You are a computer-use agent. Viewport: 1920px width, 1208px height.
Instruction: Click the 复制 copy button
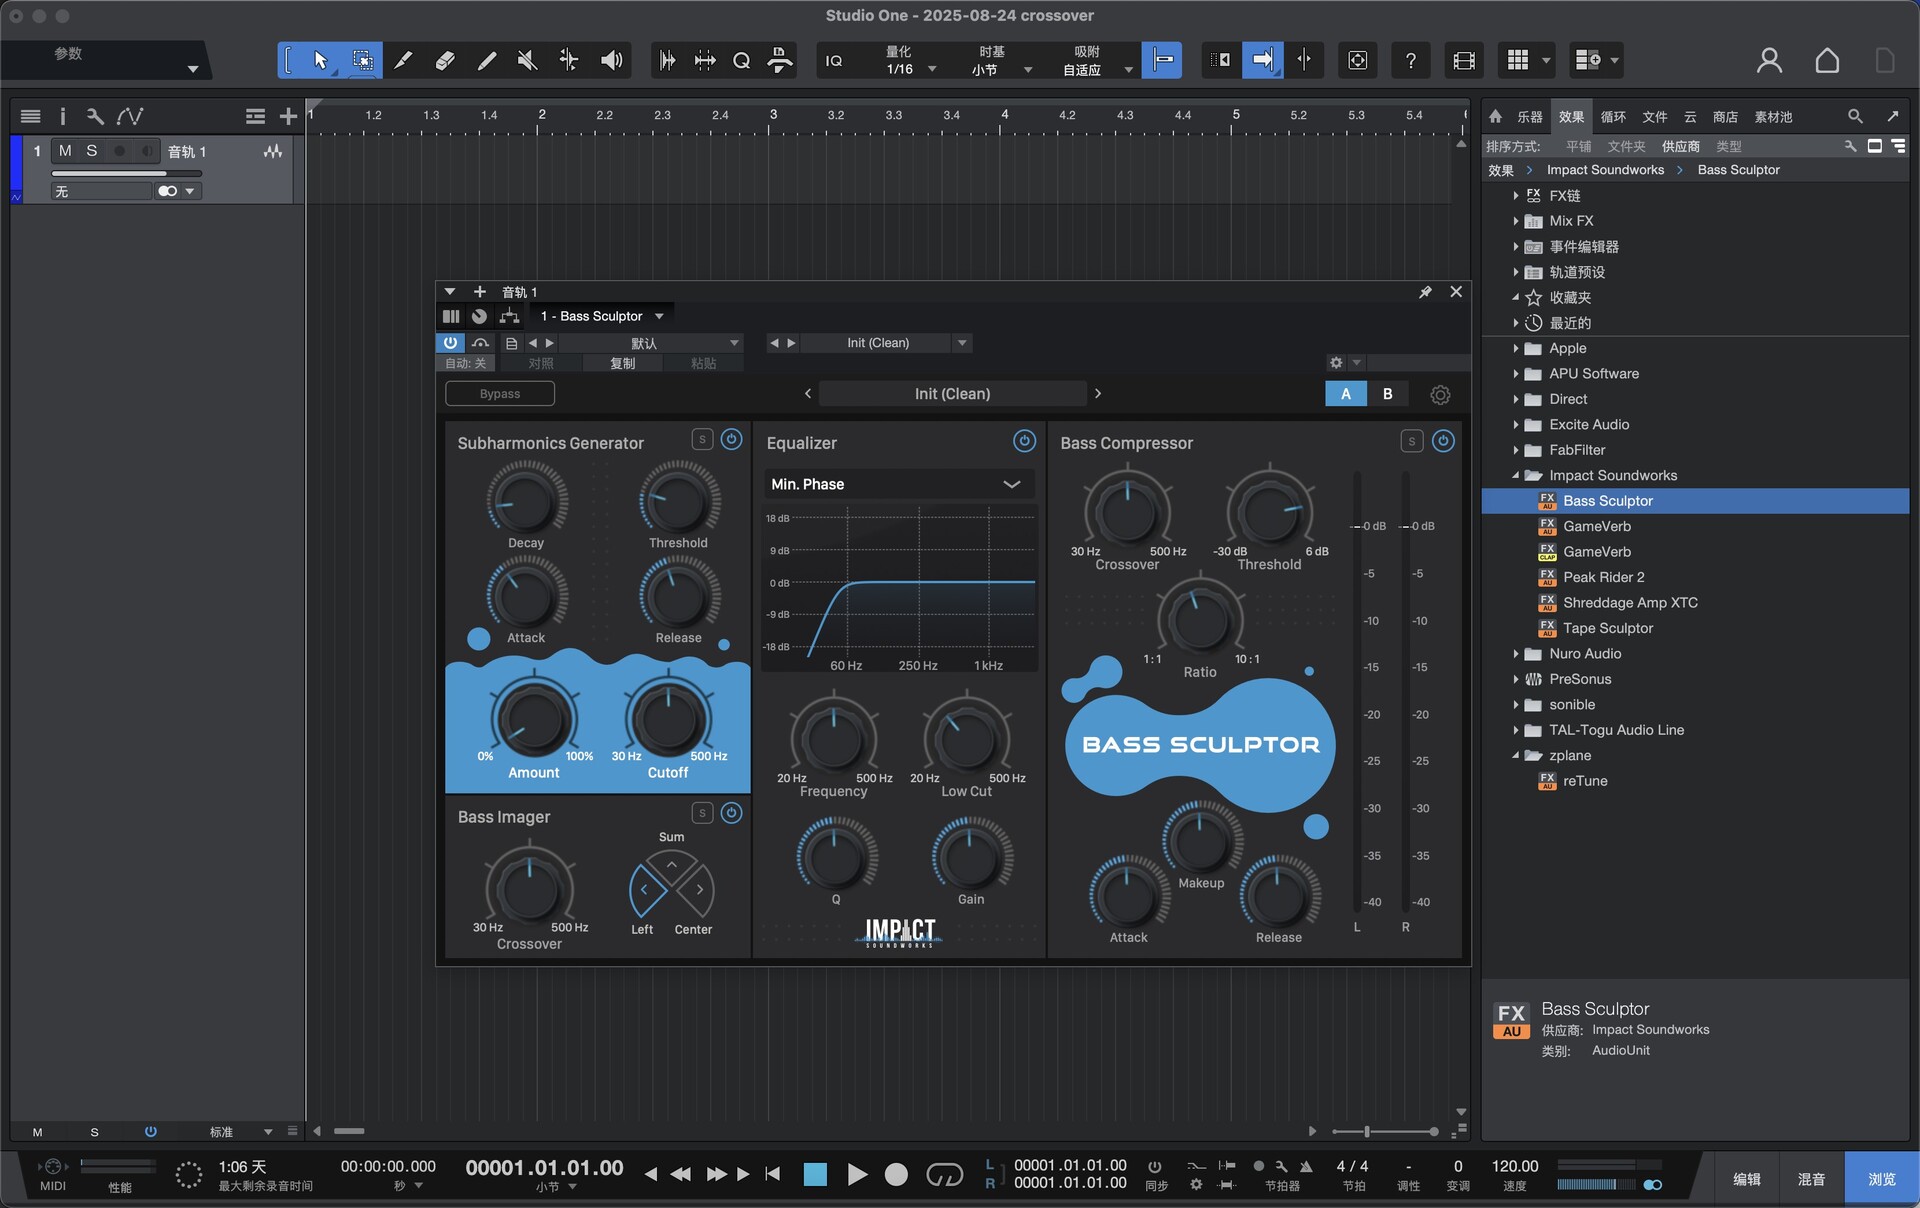click(x=622, y=363)
